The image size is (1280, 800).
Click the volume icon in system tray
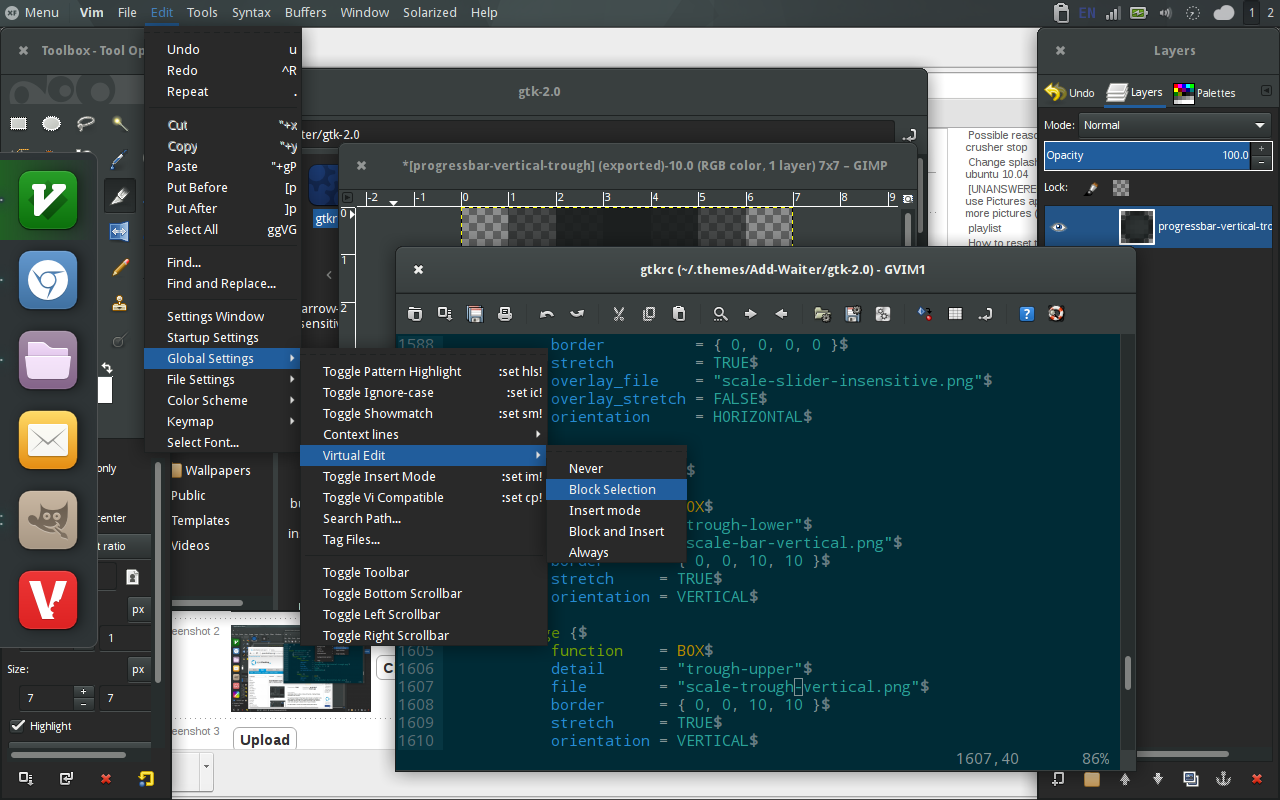coord(1166,13)
